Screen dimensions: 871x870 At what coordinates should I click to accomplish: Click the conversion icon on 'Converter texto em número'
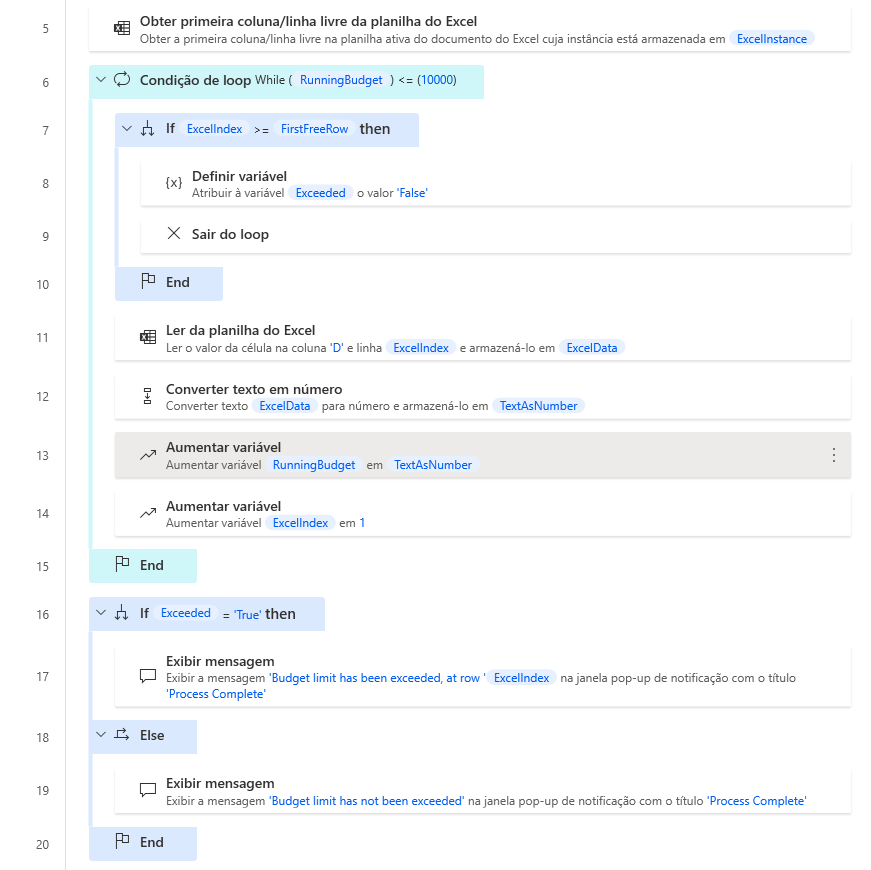(147, 397)
